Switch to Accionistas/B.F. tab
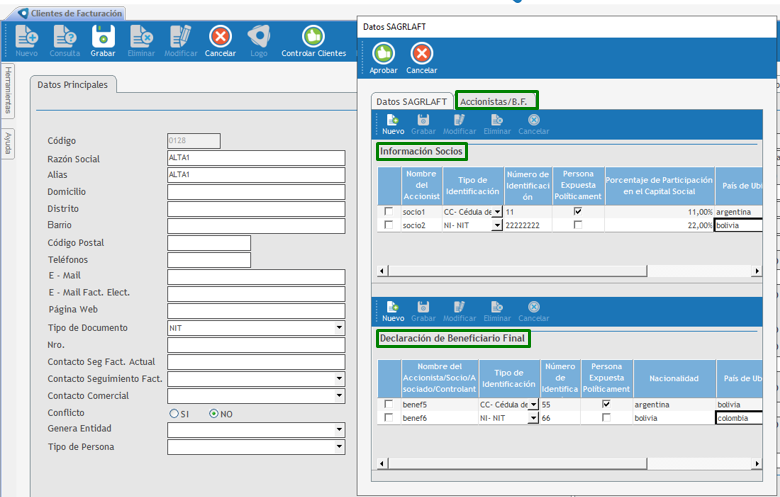The image size is (780, 497). point(496,100)
